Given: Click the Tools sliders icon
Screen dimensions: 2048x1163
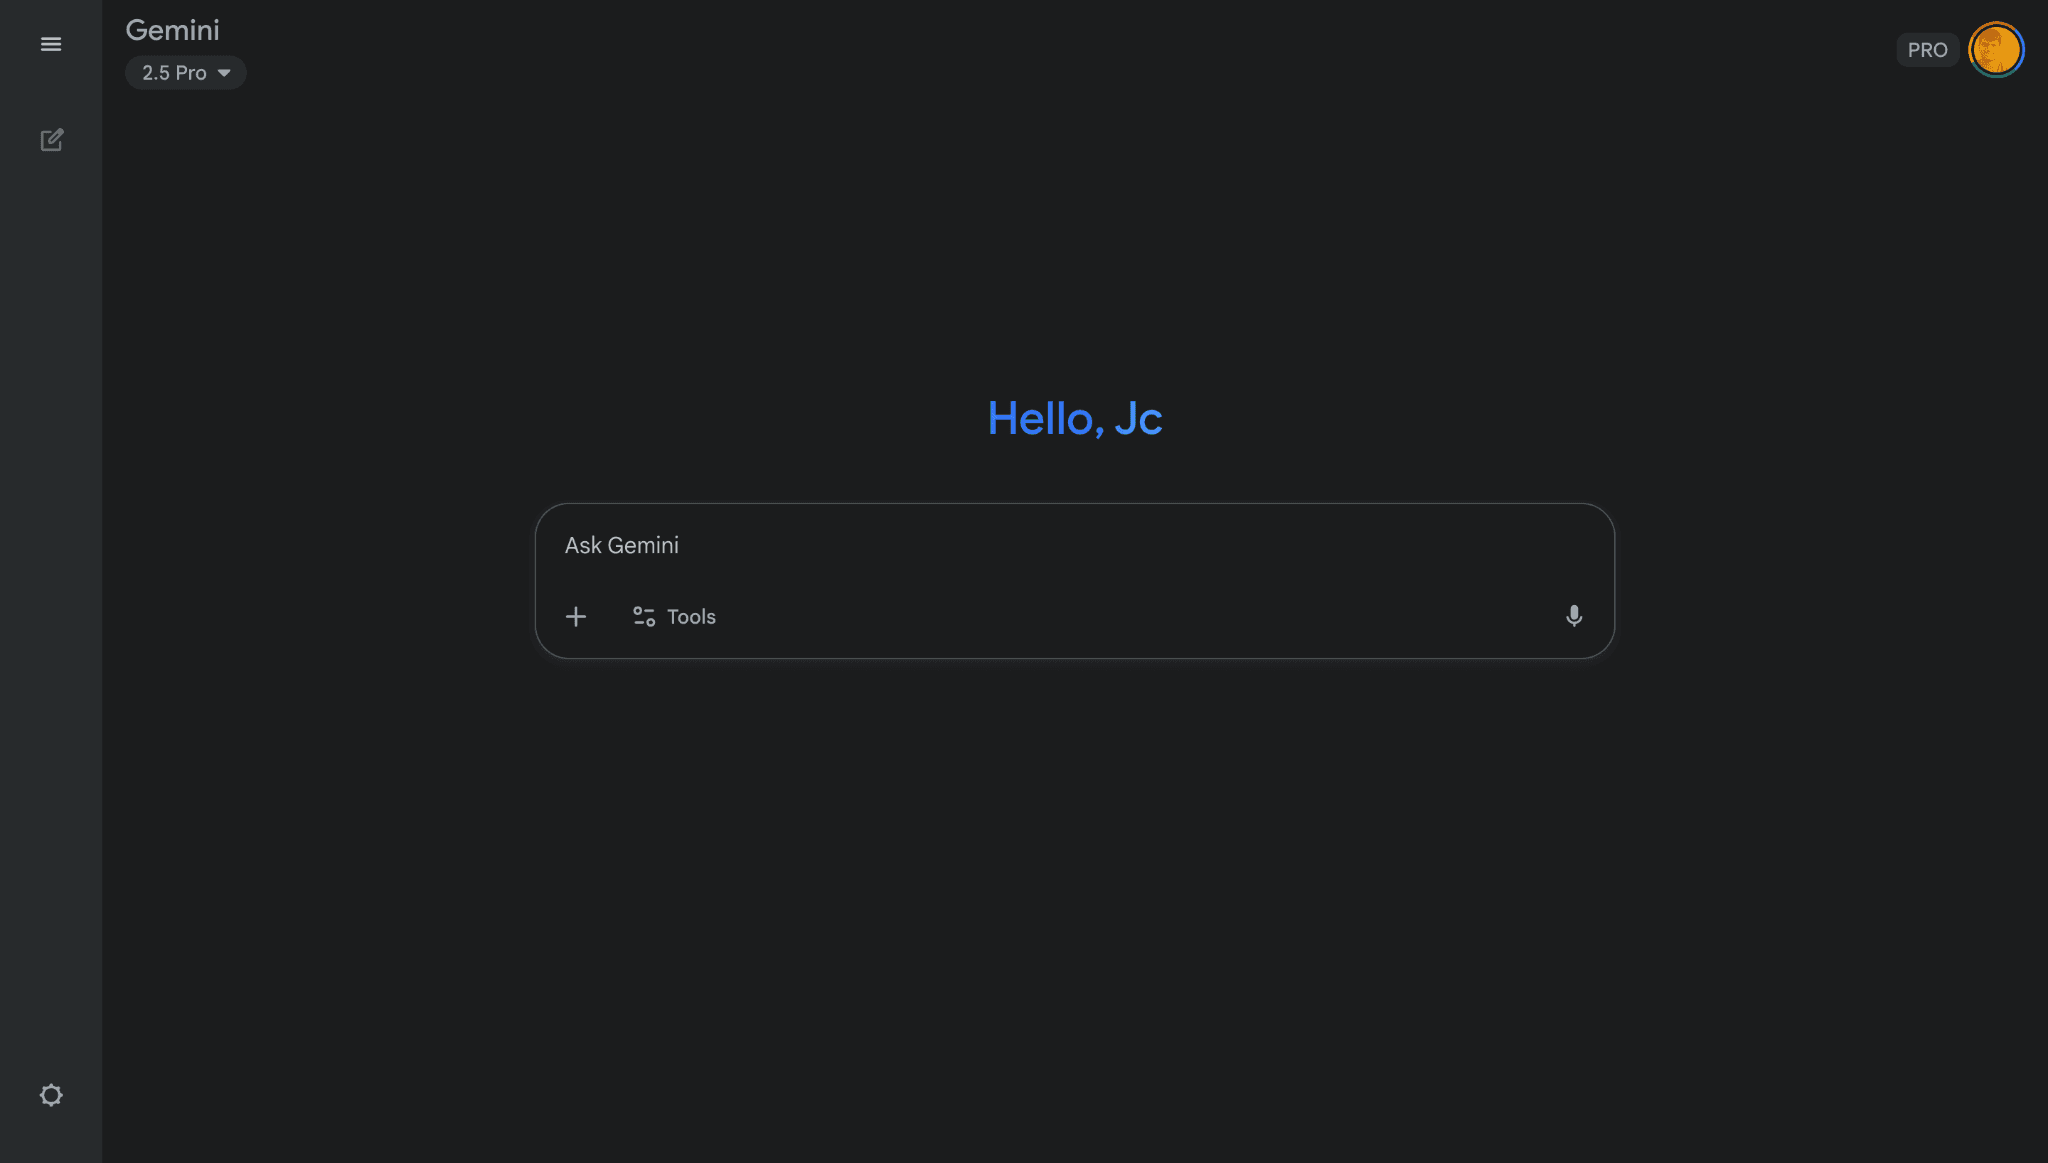Looking at the screenshot, I should tap(644, 616).
